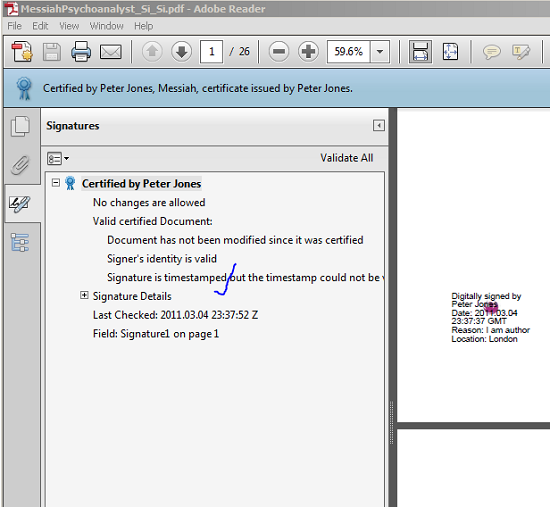Click the panel resize splitter handle

click(392, 422)
